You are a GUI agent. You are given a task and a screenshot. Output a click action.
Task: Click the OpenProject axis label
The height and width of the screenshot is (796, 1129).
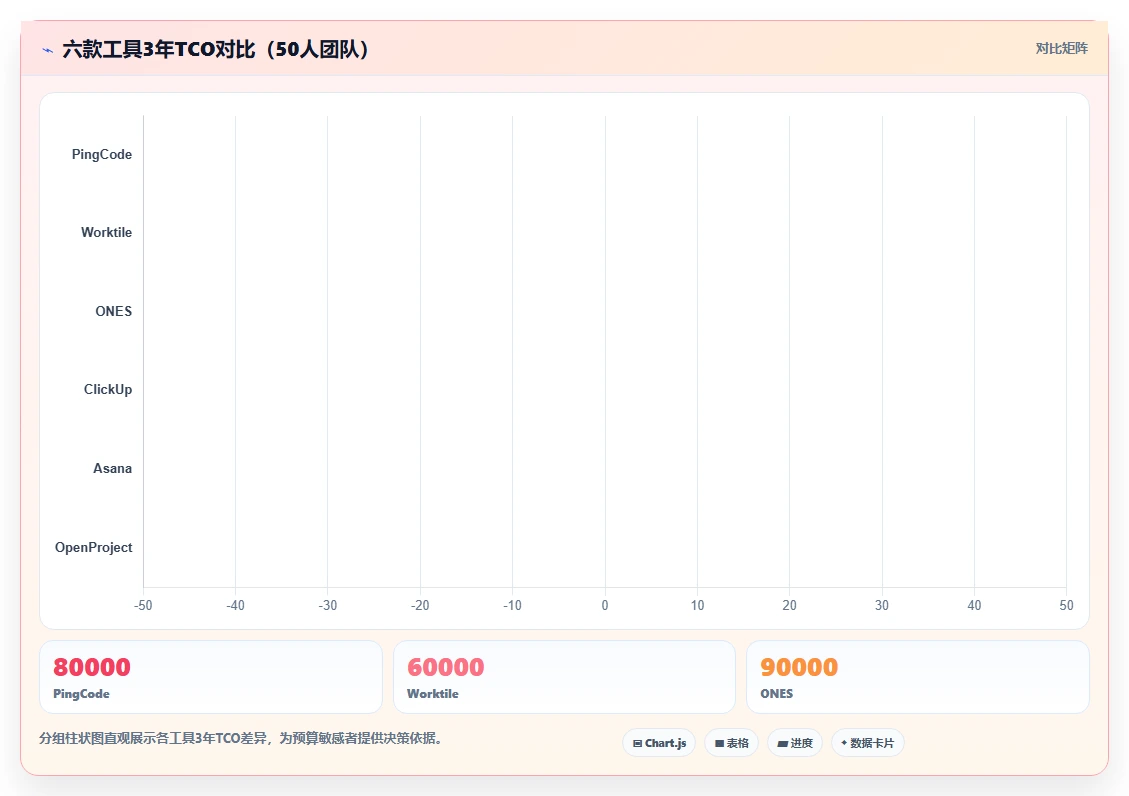pos(94,548)
